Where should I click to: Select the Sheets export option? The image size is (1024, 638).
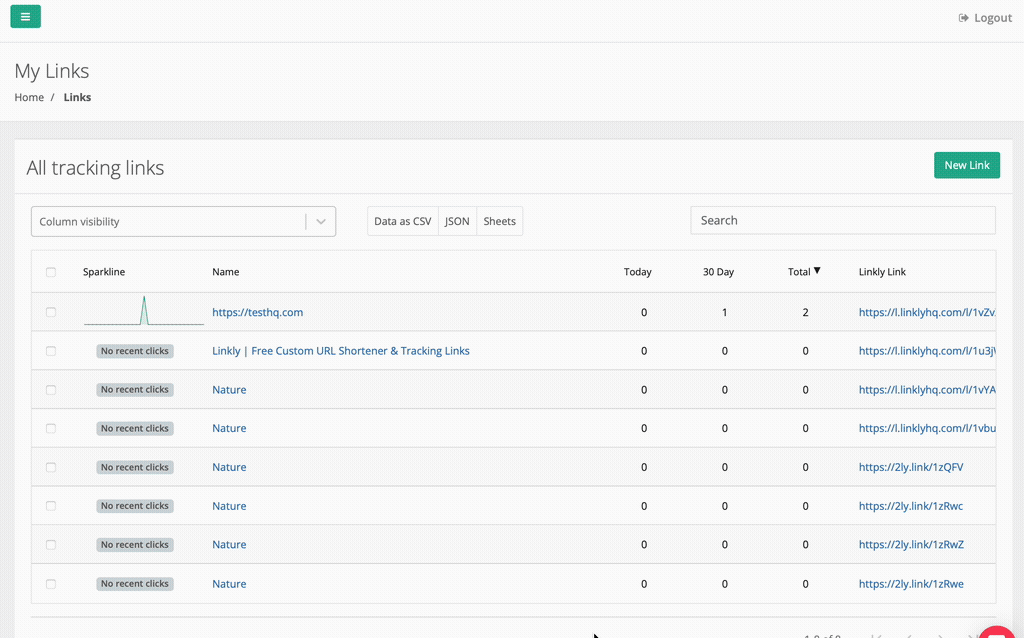[499, 220]
